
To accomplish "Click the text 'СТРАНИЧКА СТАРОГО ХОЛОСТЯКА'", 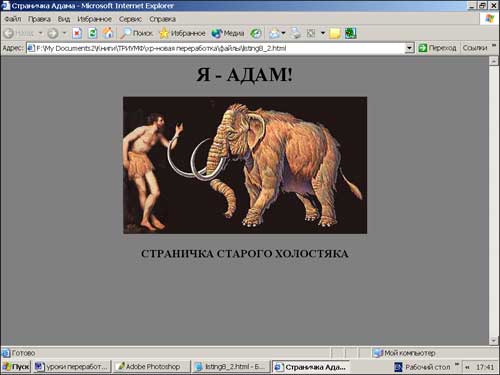I will (x=245, y=254).
